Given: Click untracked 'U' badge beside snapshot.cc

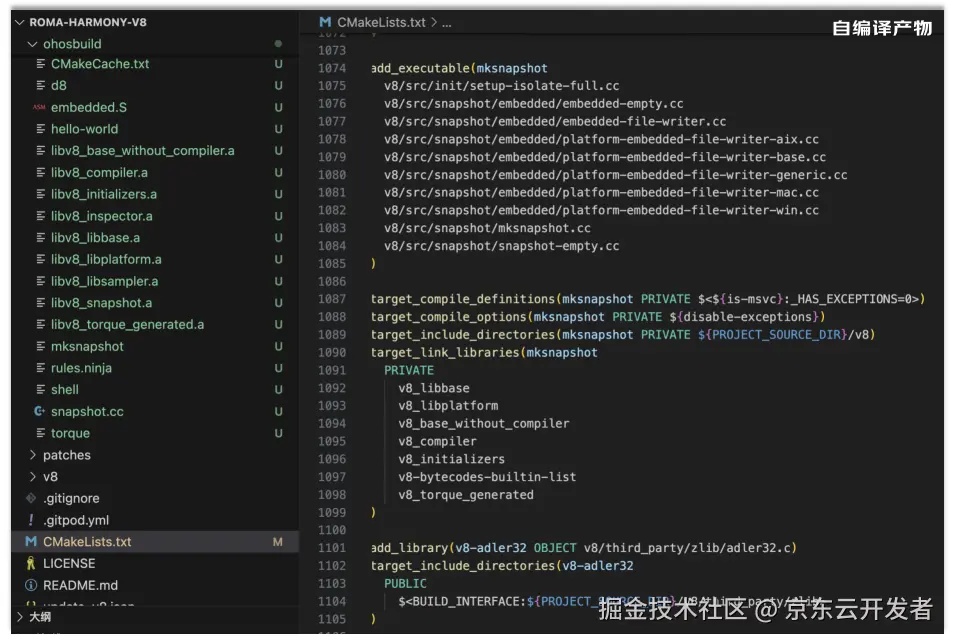Looking at the screenshot, I should click(278, 412).
